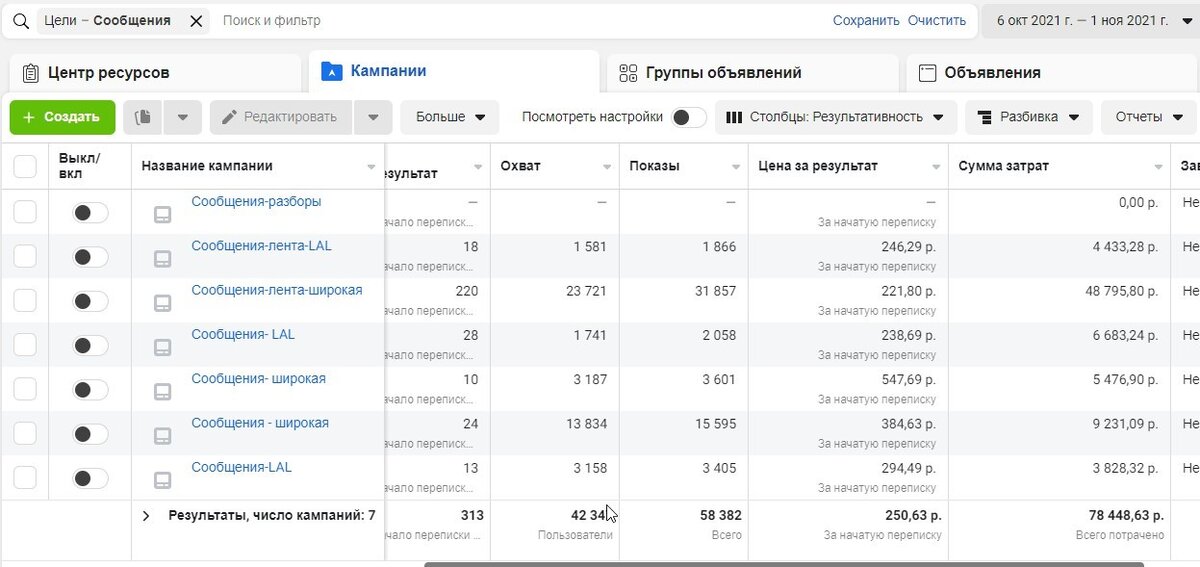Click the Очистить link
1200x567 pixels.
point(937,21)
